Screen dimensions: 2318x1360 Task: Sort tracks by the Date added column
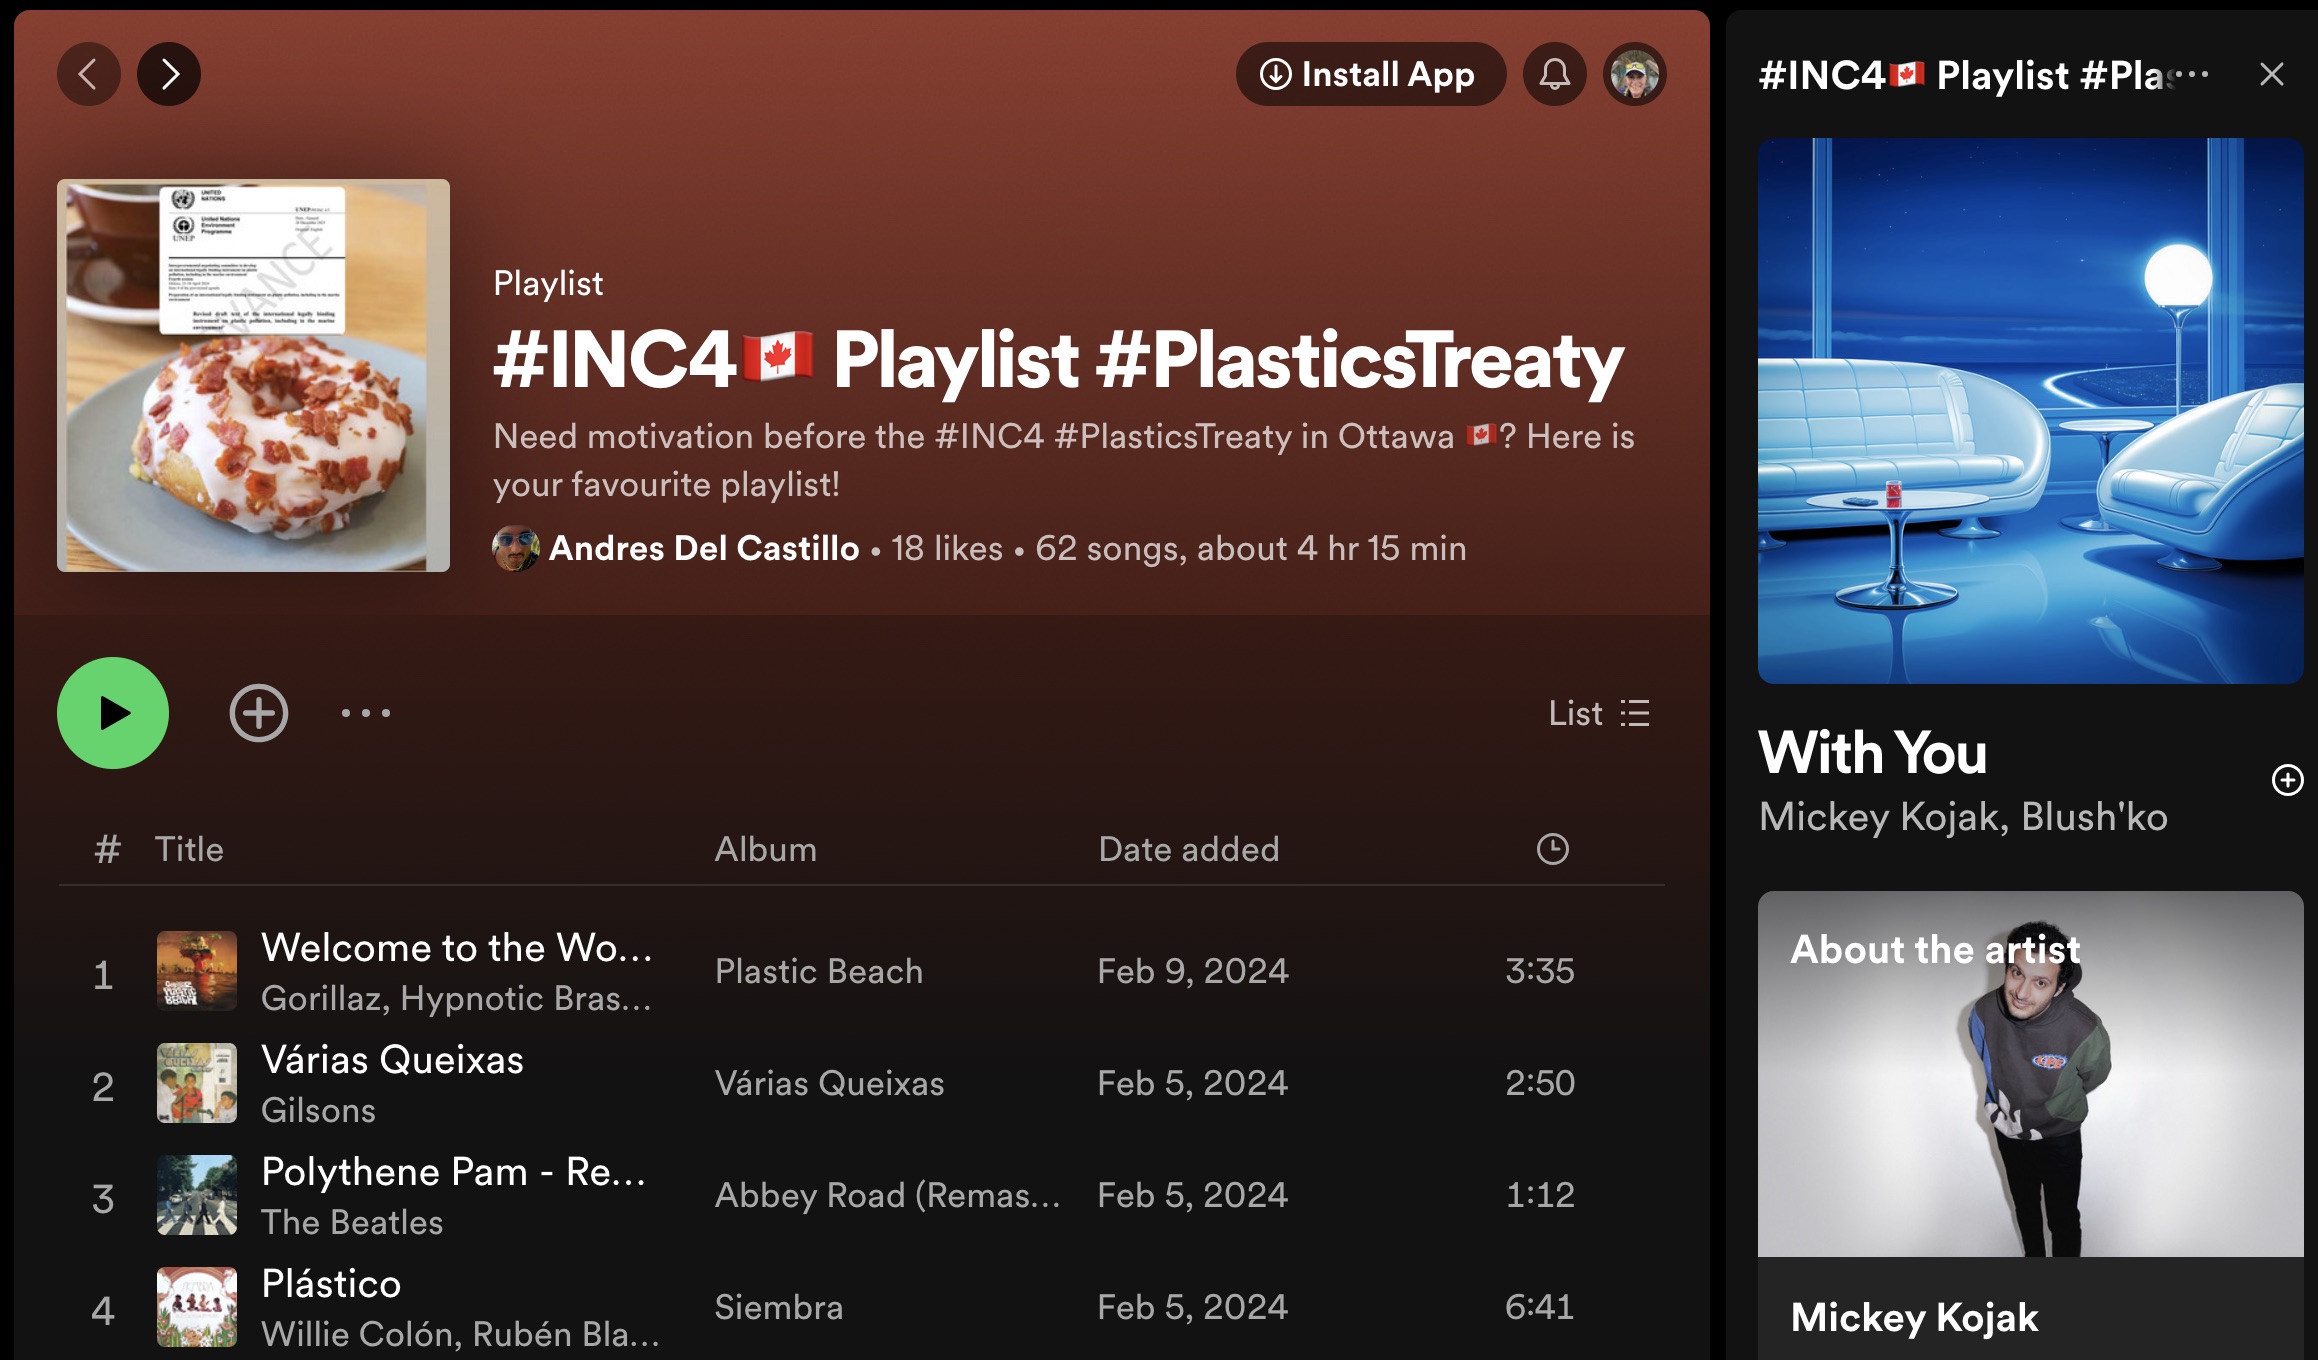(x=1188, y=849)
